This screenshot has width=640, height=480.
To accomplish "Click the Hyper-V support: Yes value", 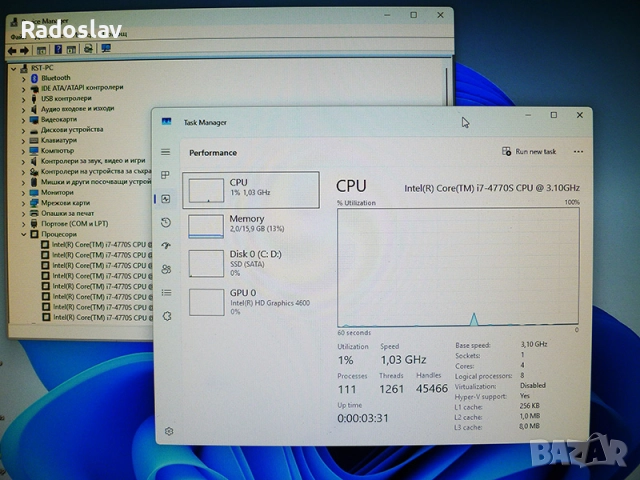I will (524, 396).
